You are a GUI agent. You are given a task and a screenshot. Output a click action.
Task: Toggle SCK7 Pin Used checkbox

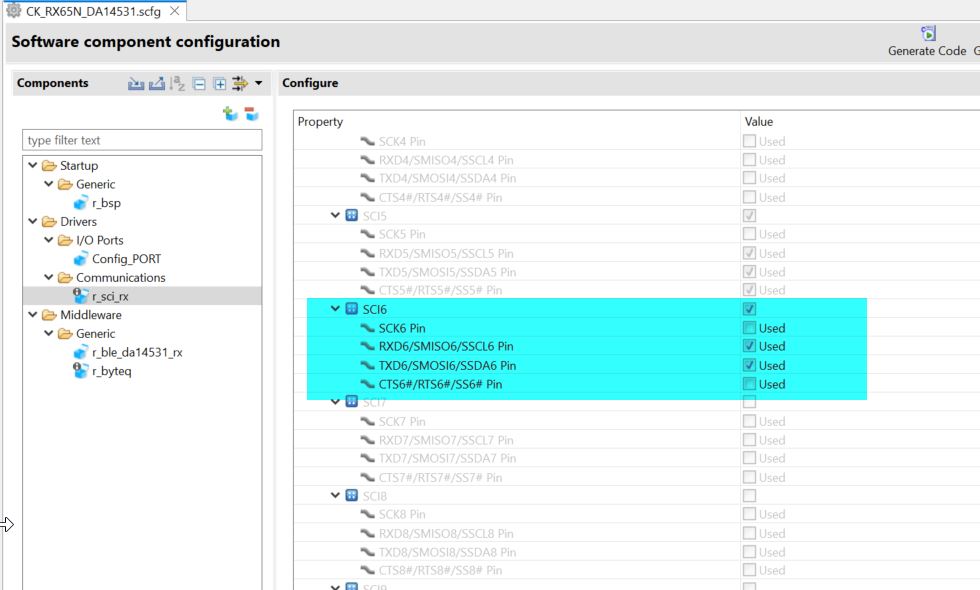749,421
